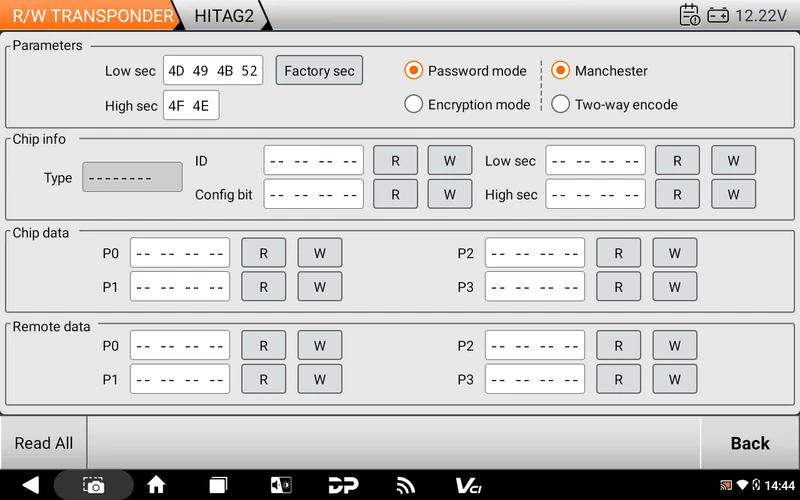Select Encryption mode radio button
Screen dimensions: 800x500
point(414,104)
